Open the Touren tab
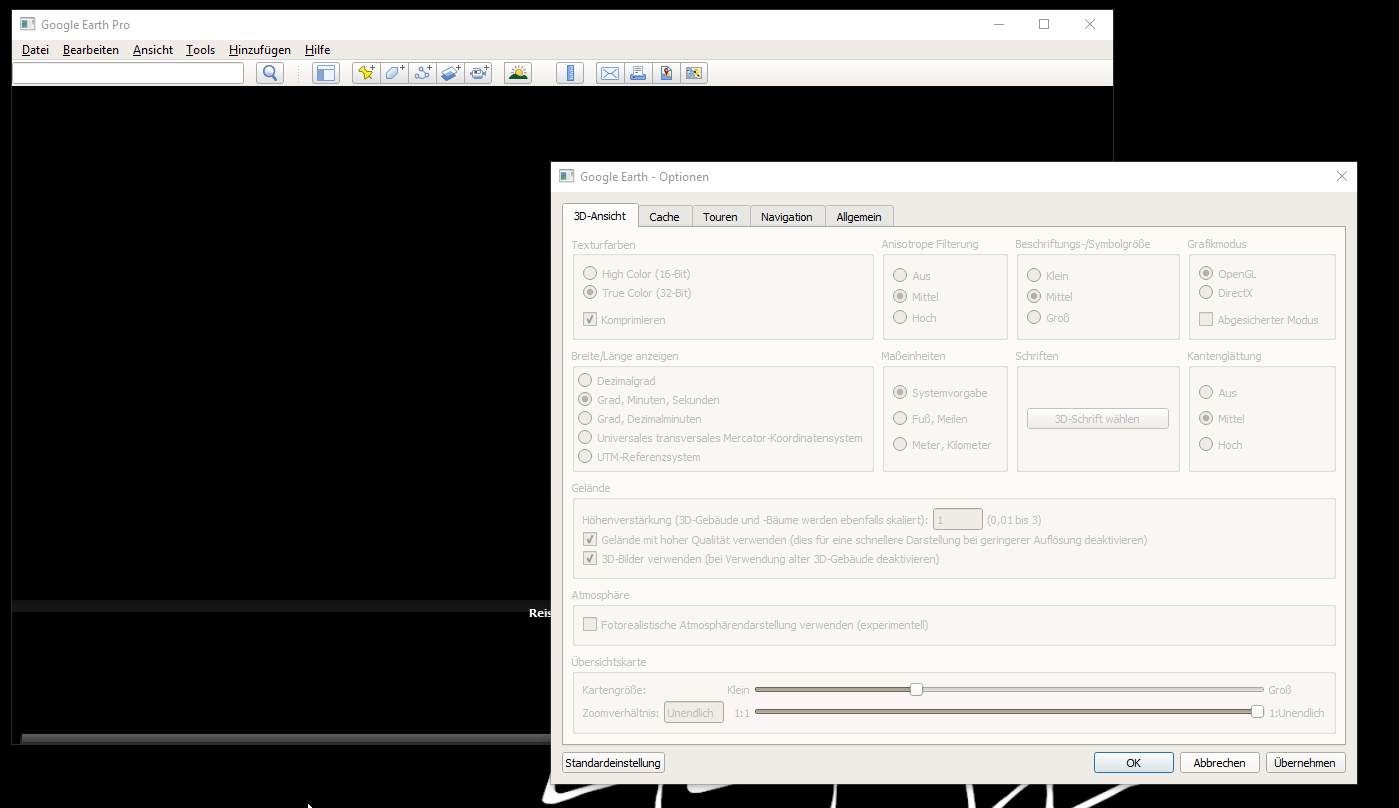Screen dimensions: 1399x808 click(x=720, y=217)
